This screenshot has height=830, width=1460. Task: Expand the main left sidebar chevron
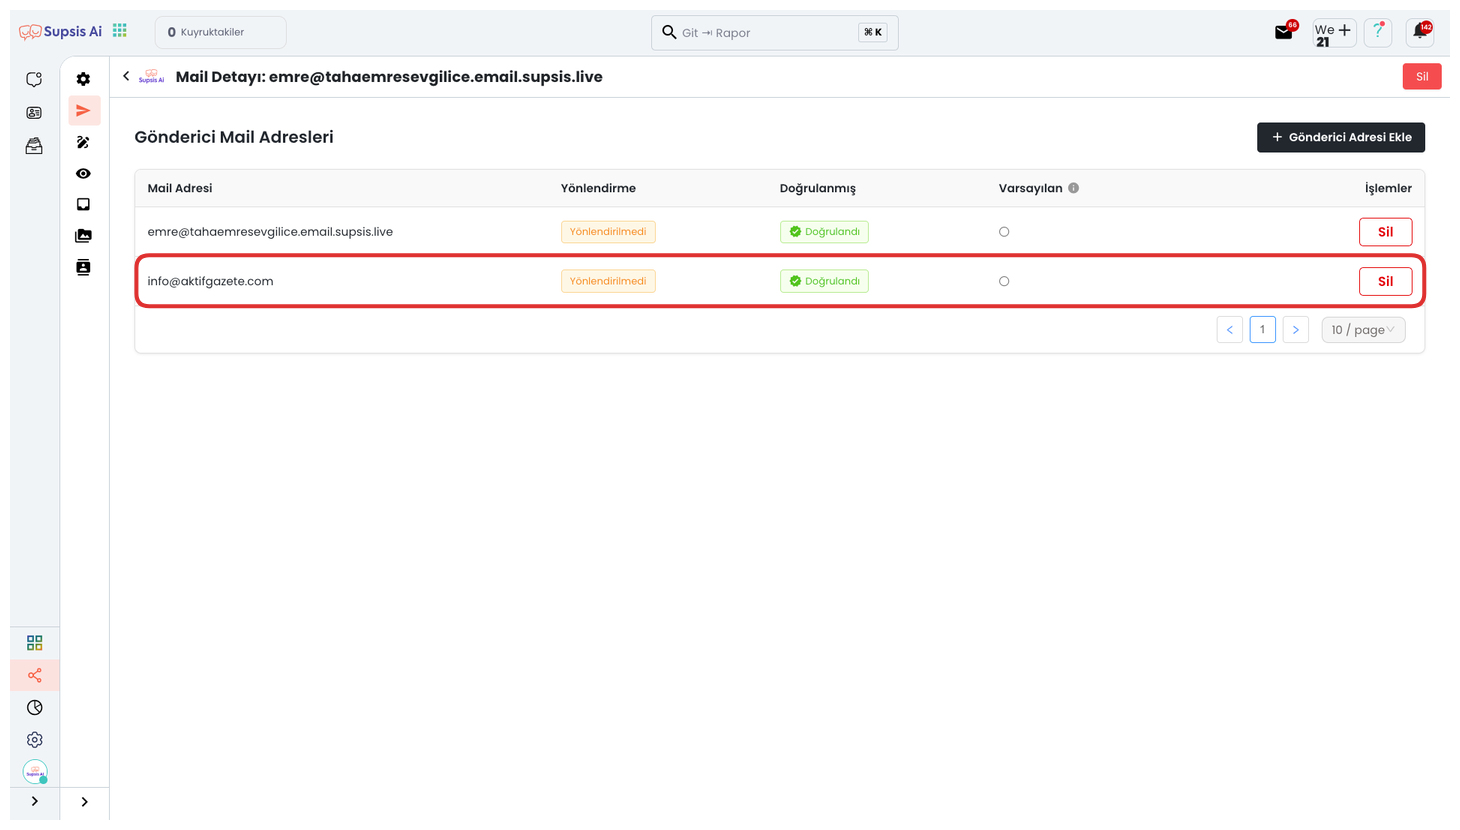point(35,802)
